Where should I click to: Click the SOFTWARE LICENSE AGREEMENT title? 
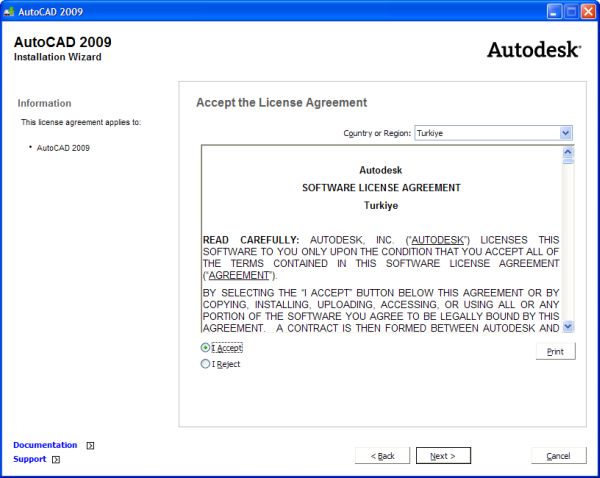[381, 188]
